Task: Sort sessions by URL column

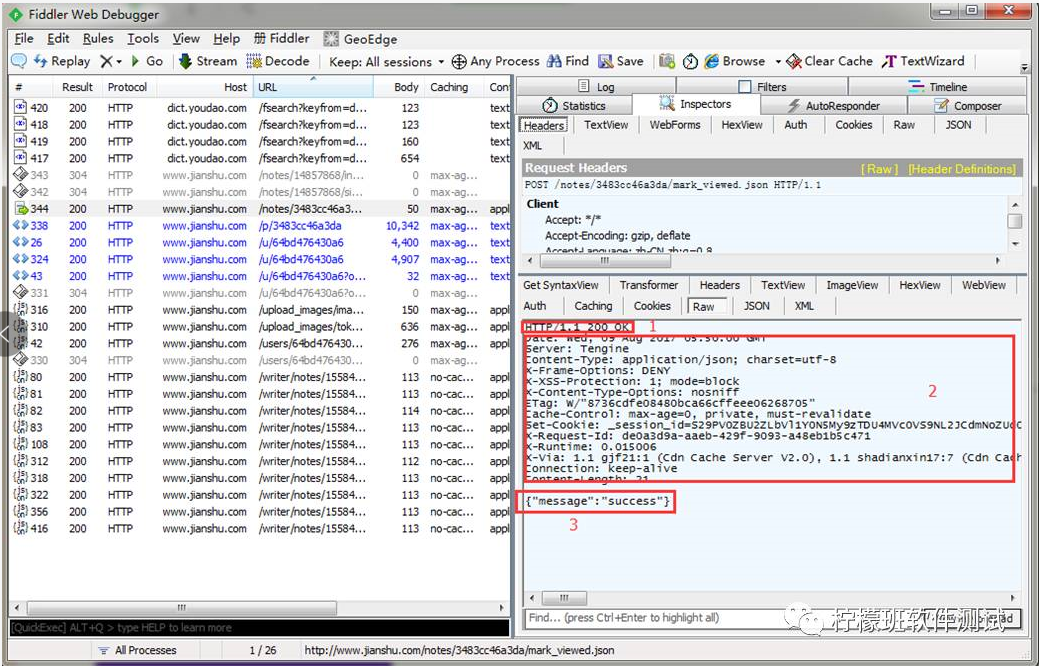Action: click(313, 87)
